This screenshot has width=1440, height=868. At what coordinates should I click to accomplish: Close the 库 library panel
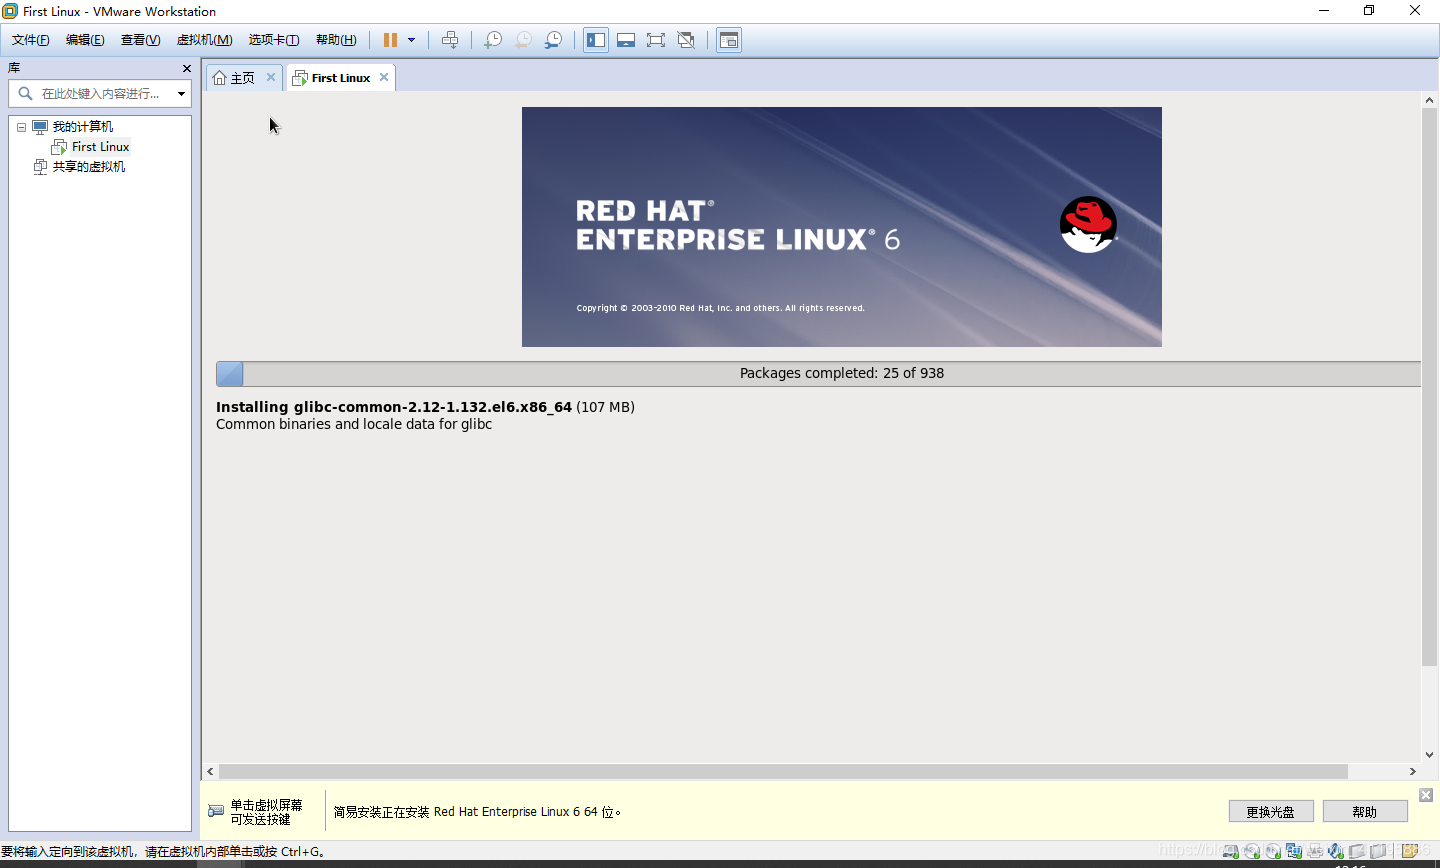click(x=187, y=68)
